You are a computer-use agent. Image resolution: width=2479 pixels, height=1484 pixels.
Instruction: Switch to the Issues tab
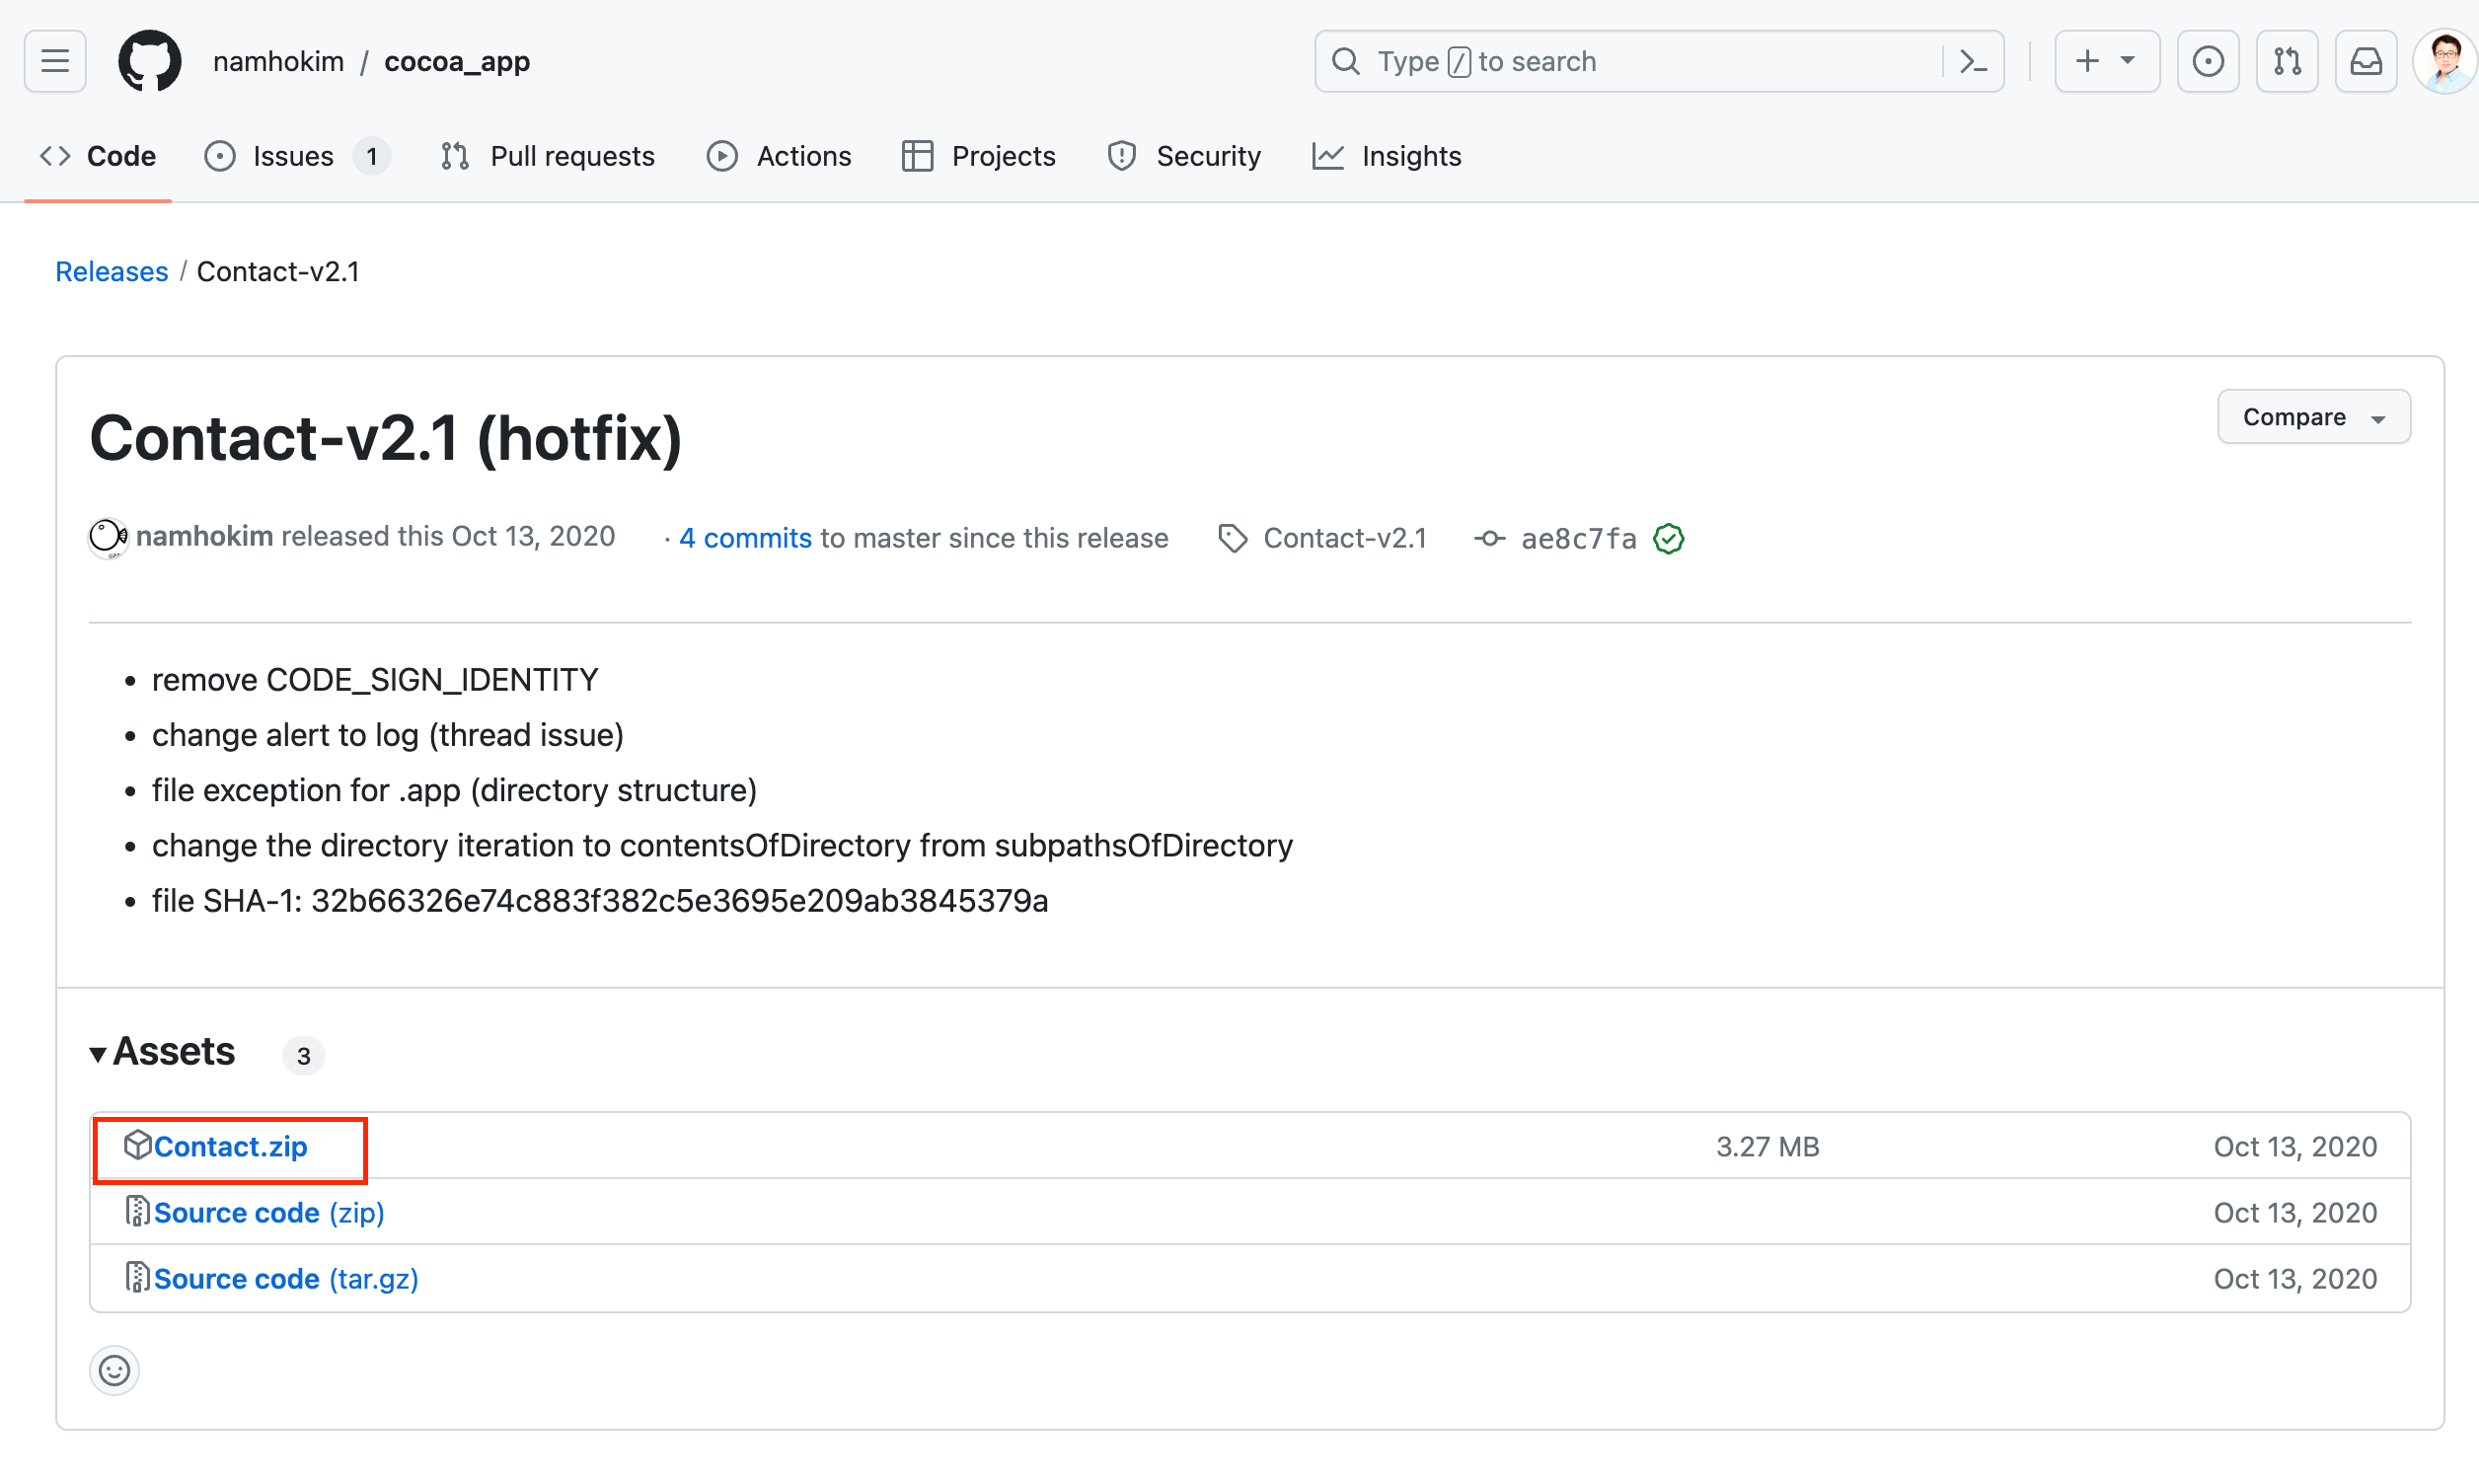pyautogui.click(x=294, y=157)
